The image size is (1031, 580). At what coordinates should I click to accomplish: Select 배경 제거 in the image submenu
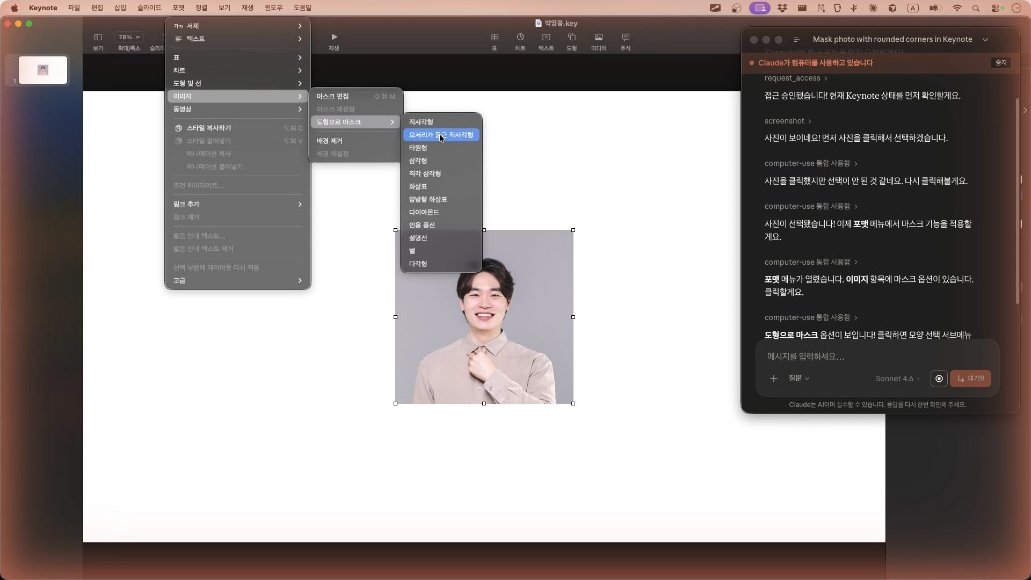356,141
